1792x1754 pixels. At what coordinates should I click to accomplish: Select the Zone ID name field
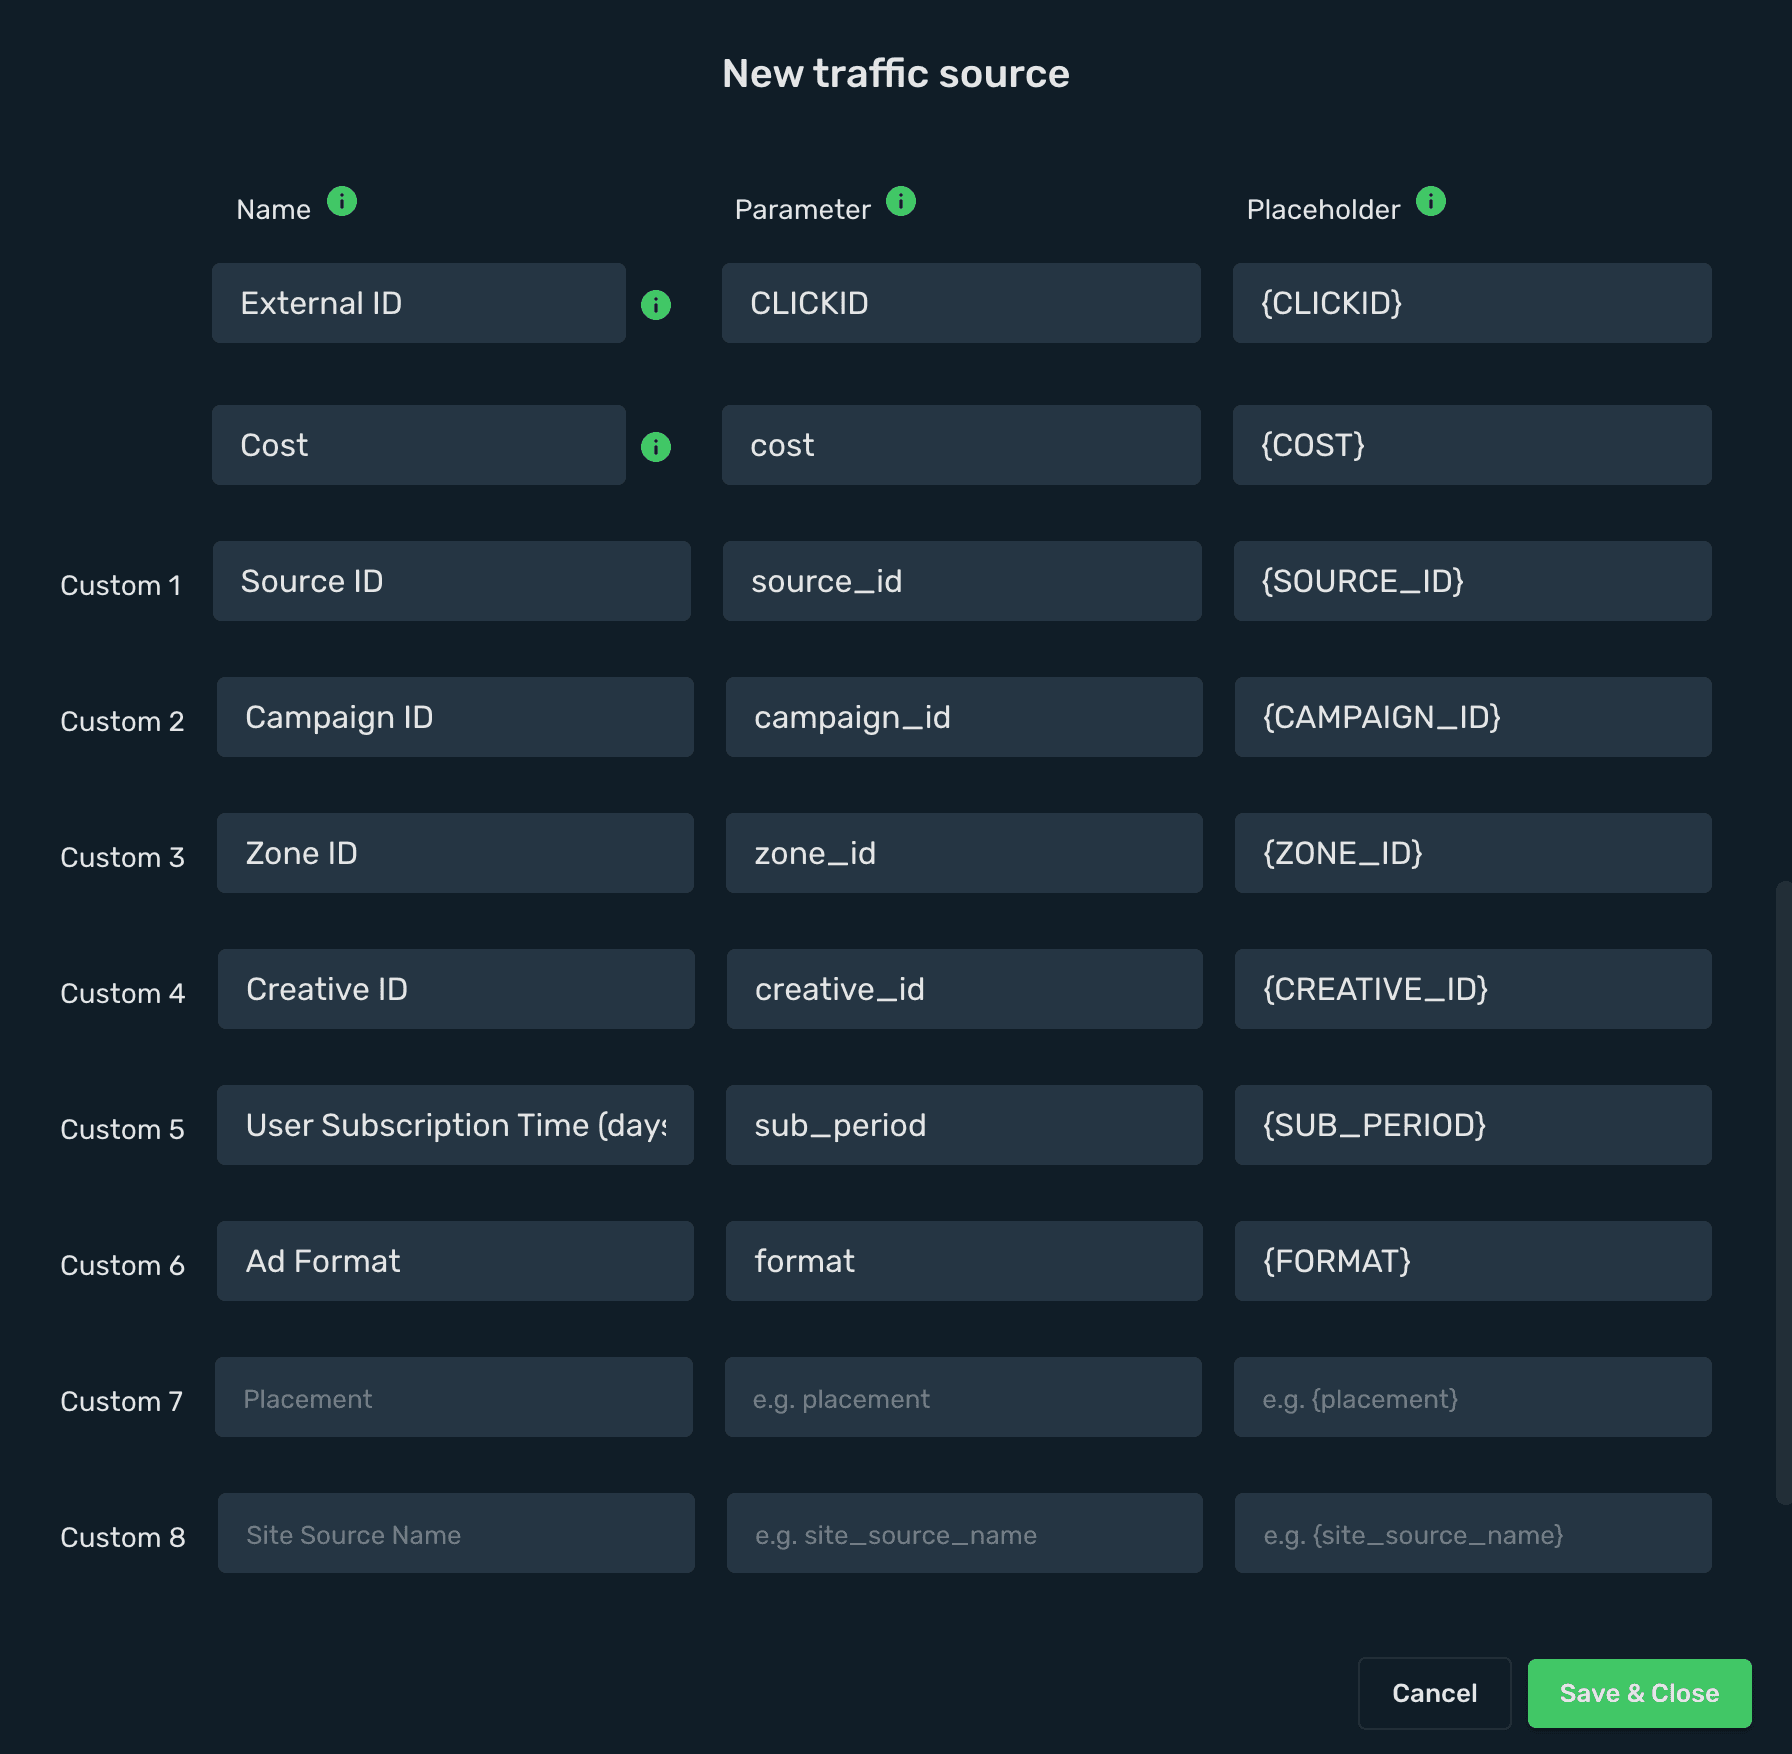pos(455,853)
